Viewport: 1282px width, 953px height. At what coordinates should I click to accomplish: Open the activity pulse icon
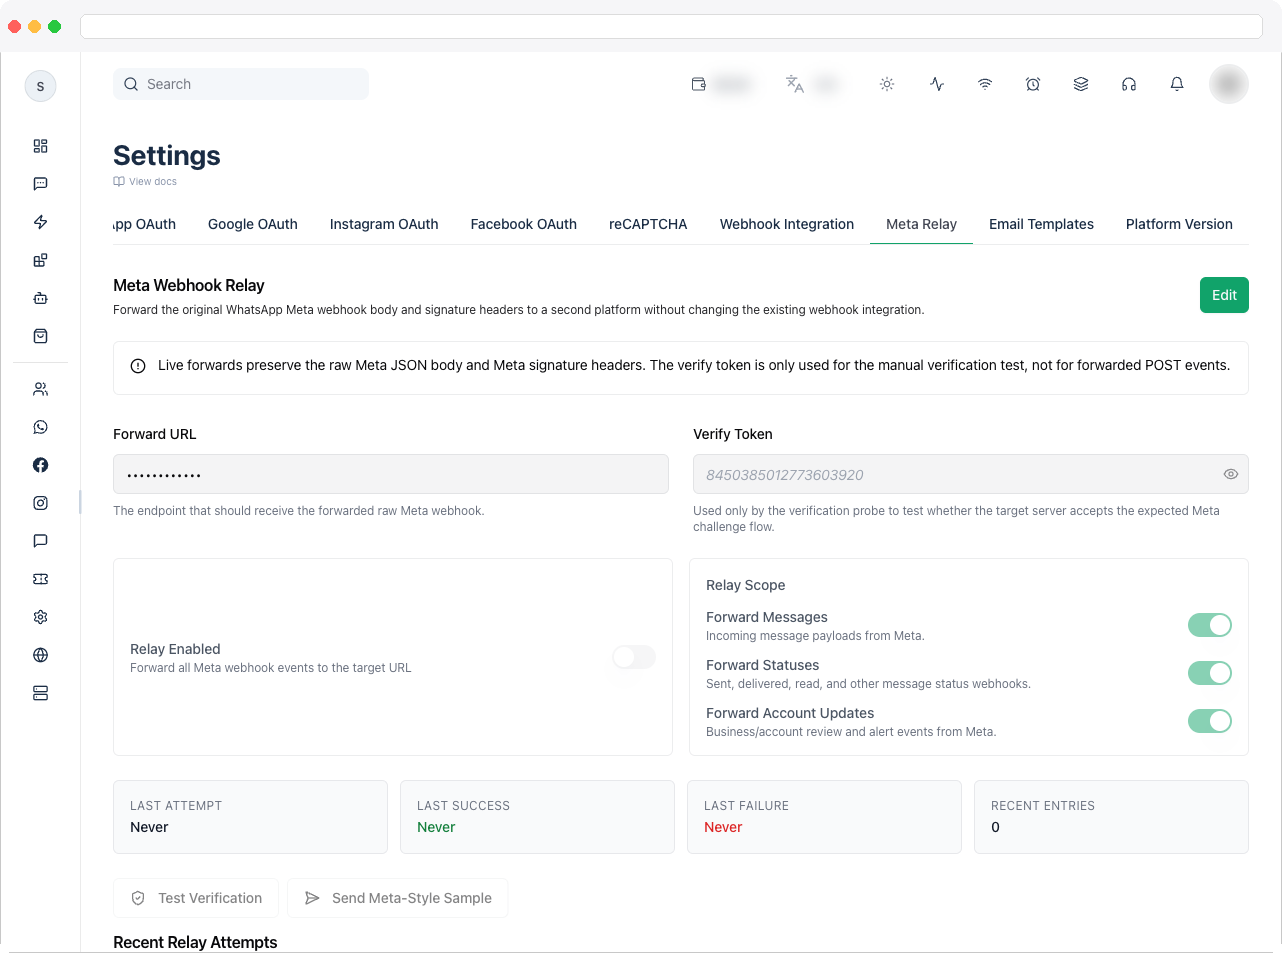(937, 84)
